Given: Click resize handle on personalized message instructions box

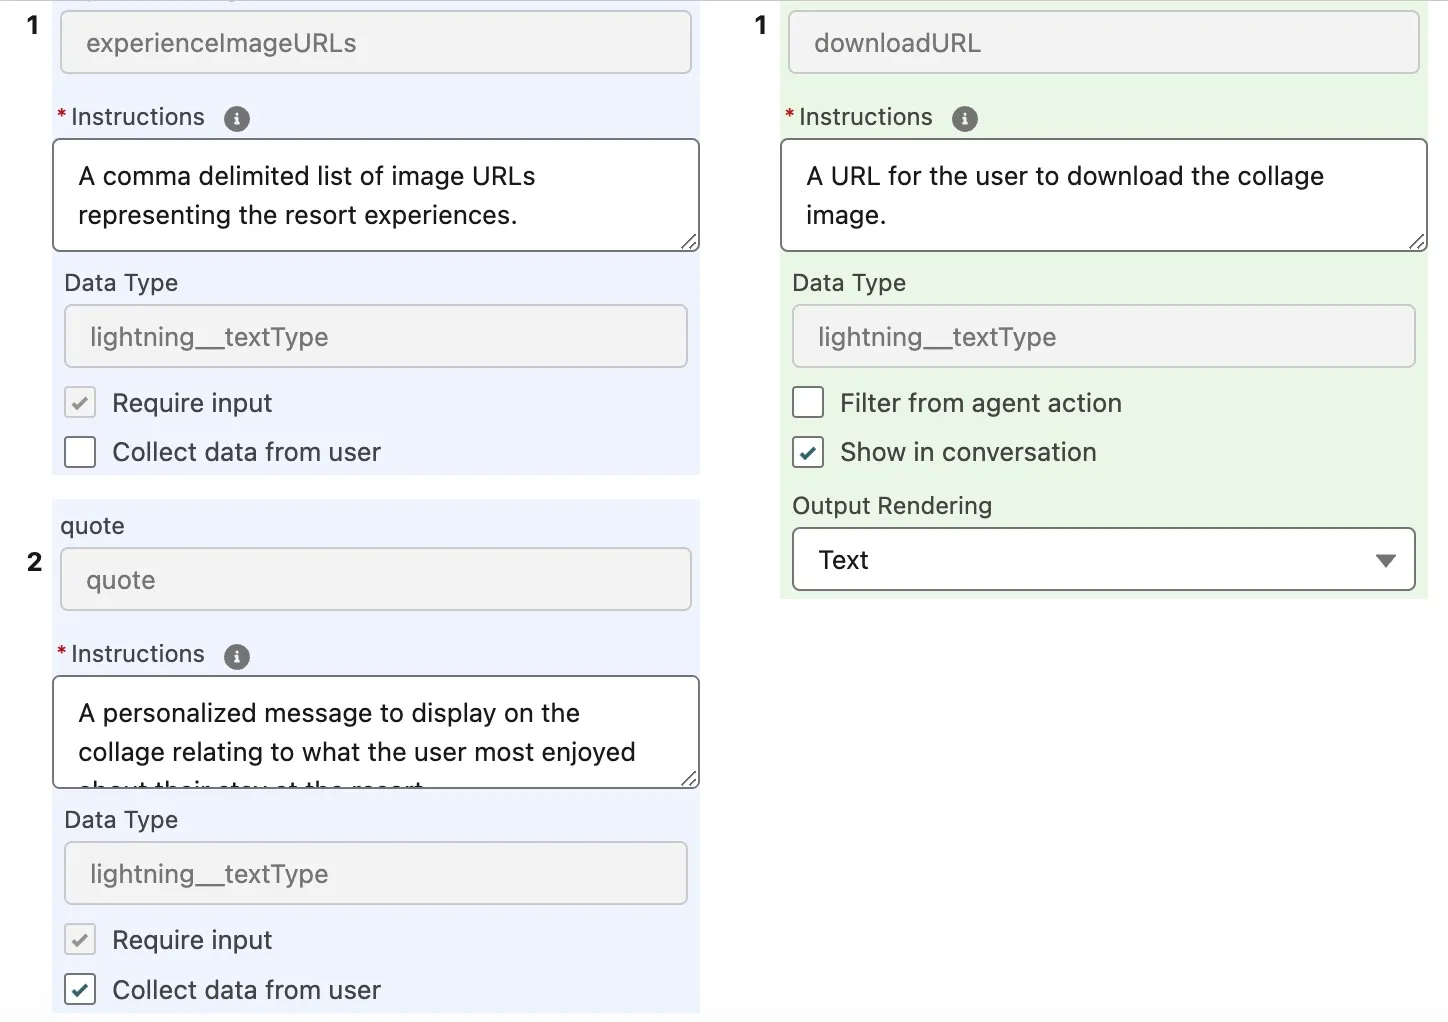Looking at the screenshot, I should [x=689, y=778].
